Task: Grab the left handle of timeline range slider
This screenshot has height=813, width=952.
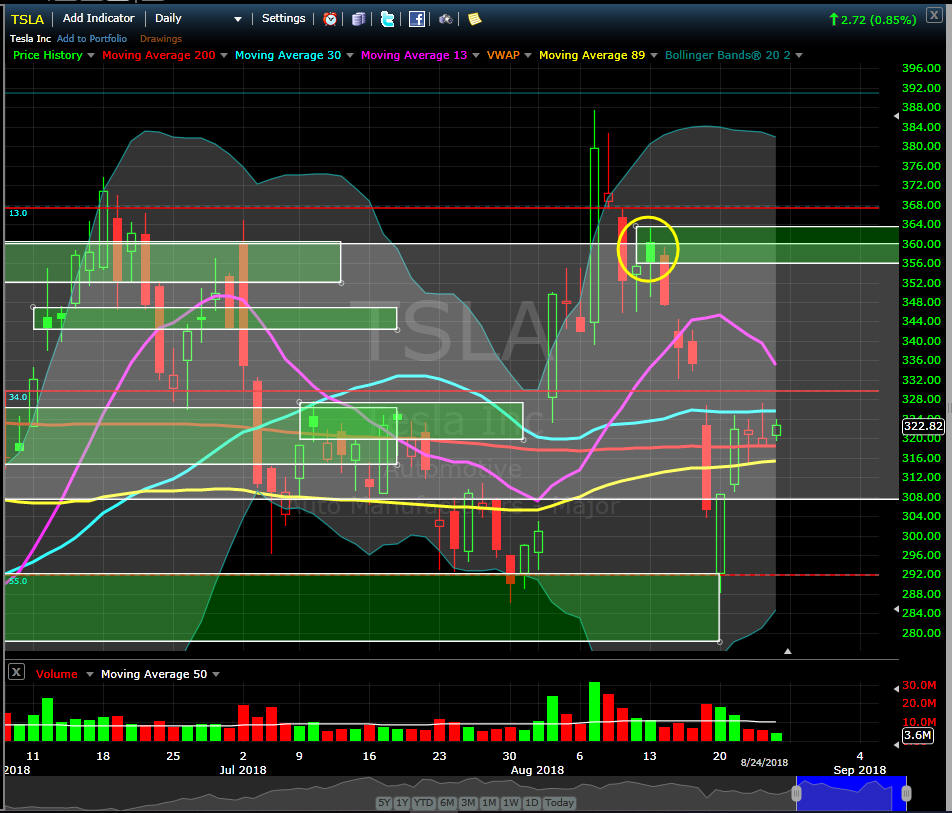Action: pyautogui.click(x=797, y=793)
